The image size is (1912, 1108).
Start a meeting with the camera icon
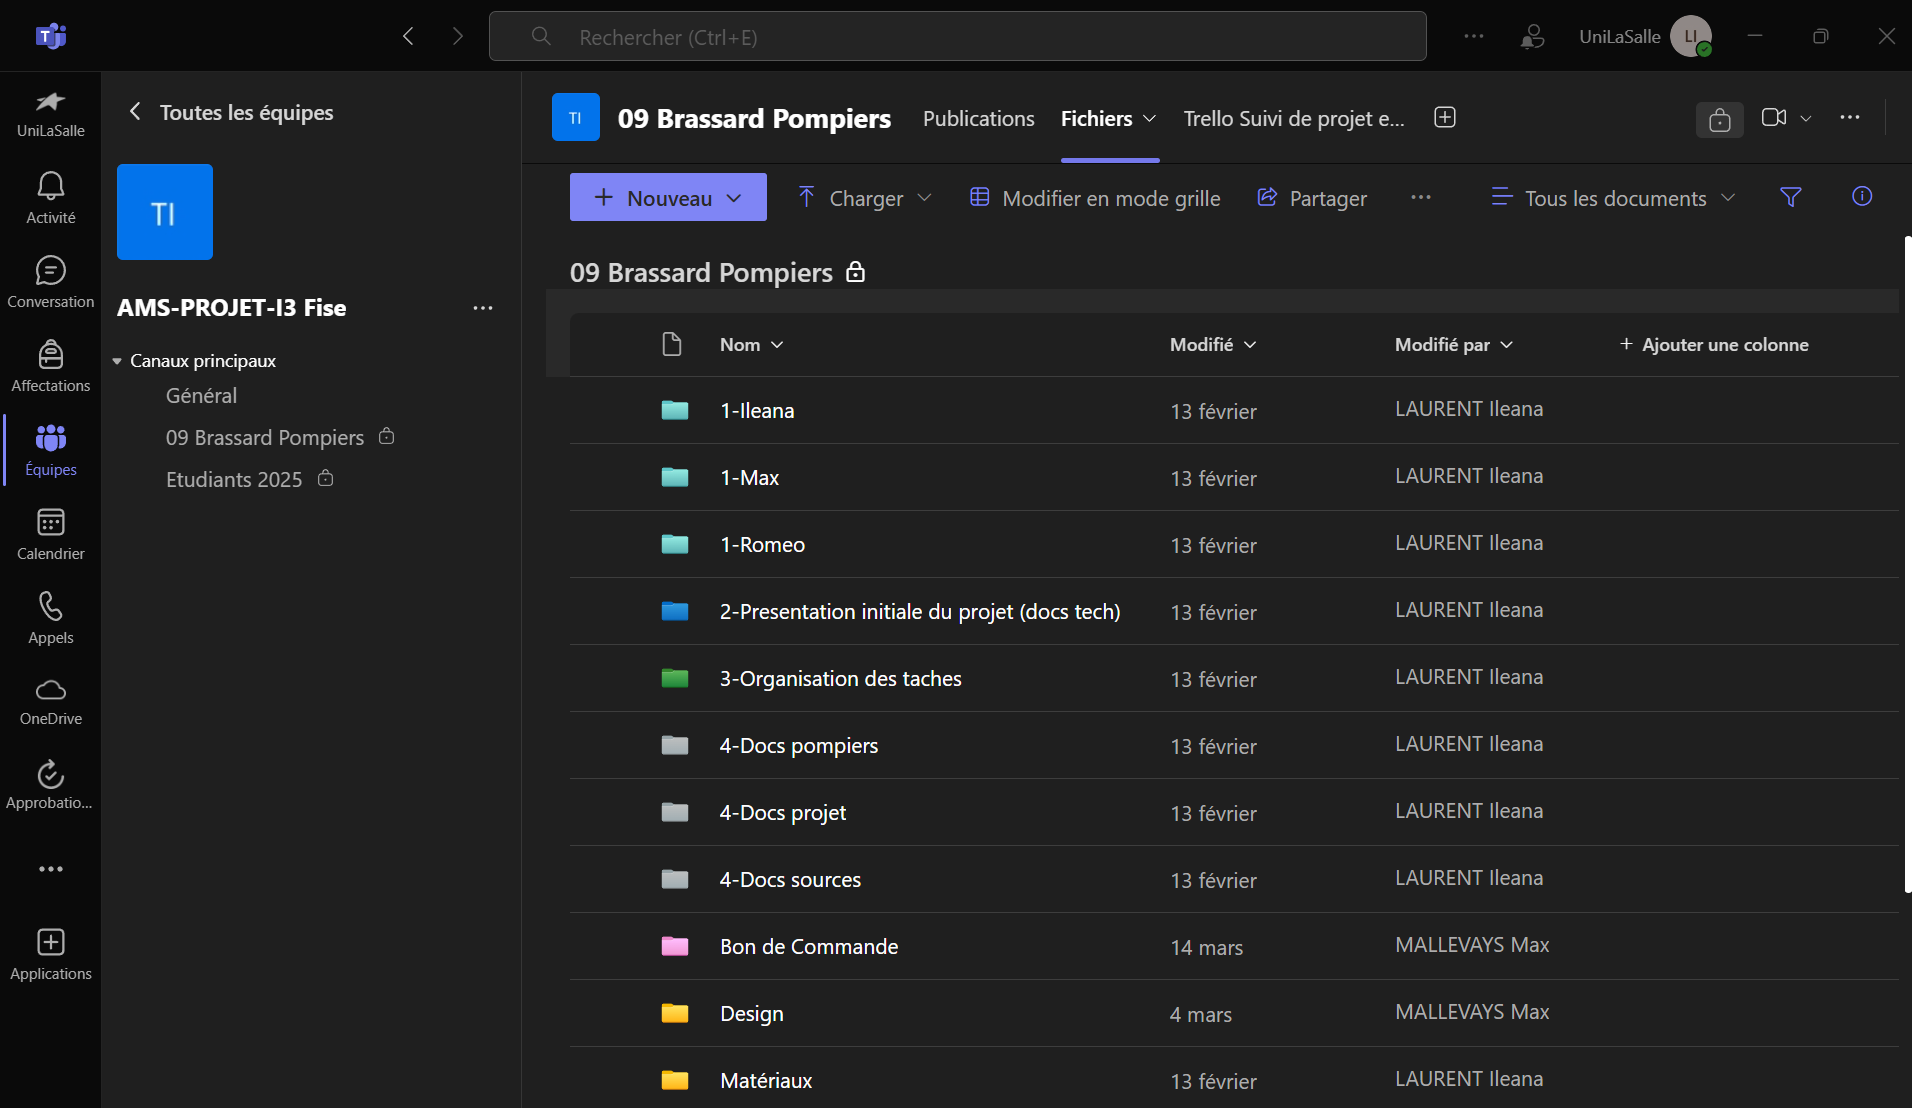(1775, 117)
